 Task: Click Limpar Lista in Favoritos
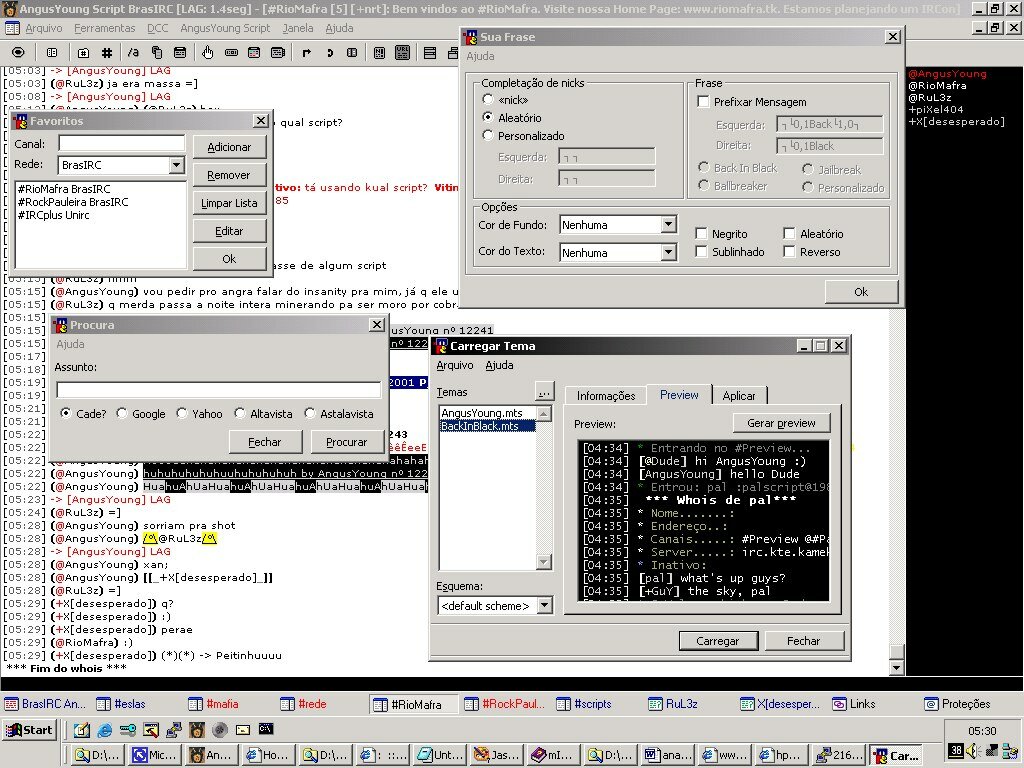point(229,203)
